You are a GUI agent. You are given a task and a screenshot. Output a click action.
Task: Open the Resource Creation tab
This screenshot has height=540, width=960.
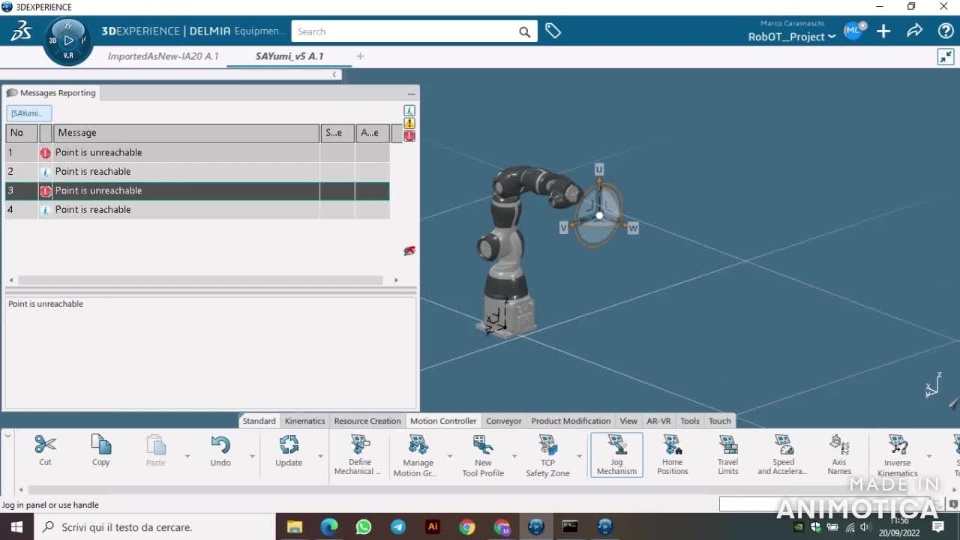click(367, 421)
